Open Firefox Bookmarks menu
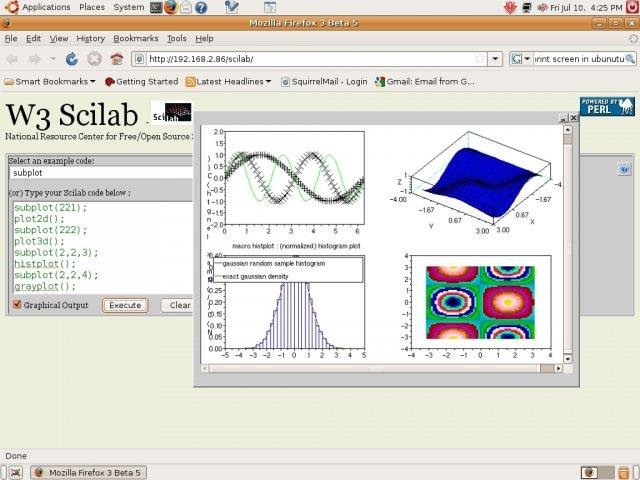 (x=136, y=38)
